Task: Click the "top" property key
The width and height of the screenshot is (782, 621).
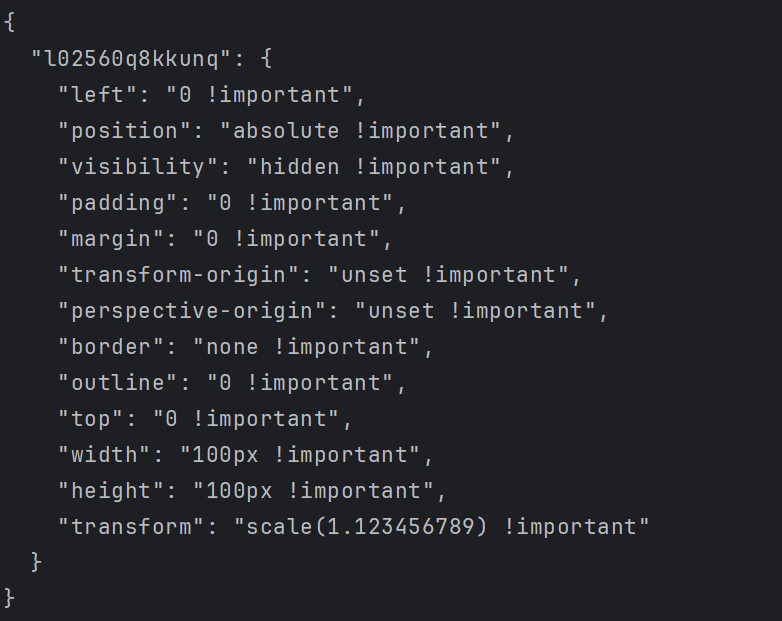Action: coord(91,419)
